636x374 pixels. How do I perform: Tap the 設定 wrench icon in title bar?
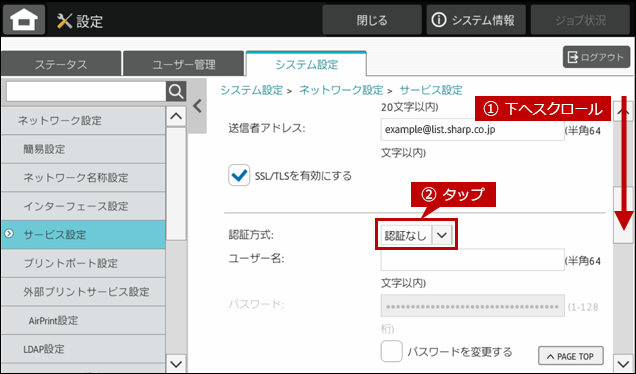click(64, 21)
